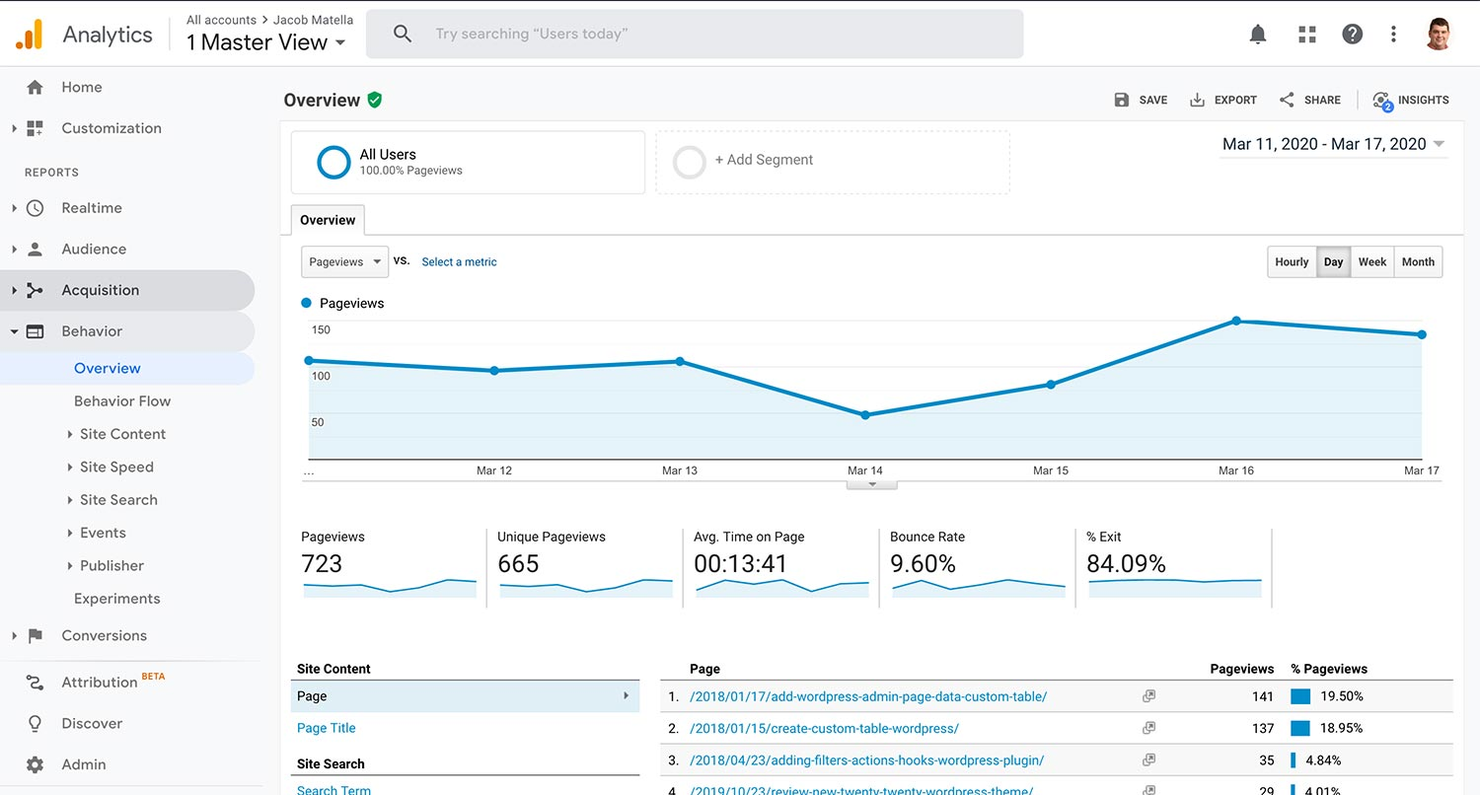Switch the chart granularity to Week

[1372, 261]
